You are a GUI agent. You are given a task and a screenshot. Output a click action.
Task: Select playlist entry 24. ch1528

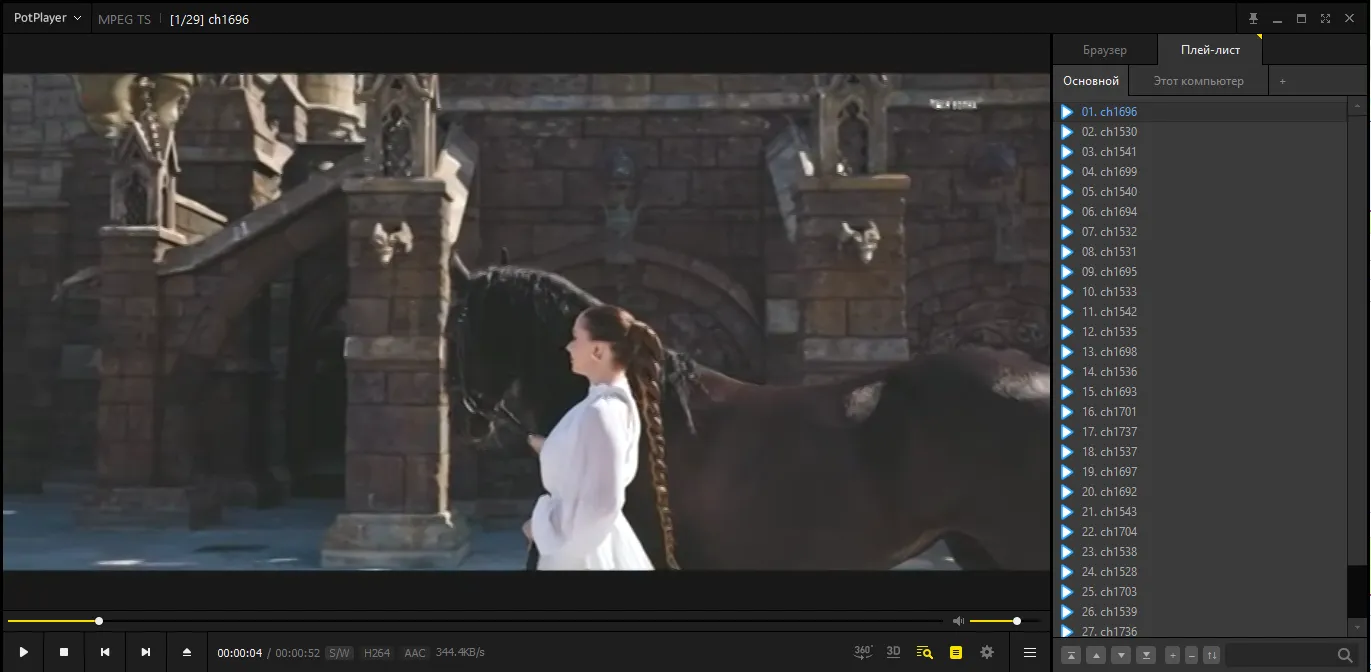[1202, 572]
